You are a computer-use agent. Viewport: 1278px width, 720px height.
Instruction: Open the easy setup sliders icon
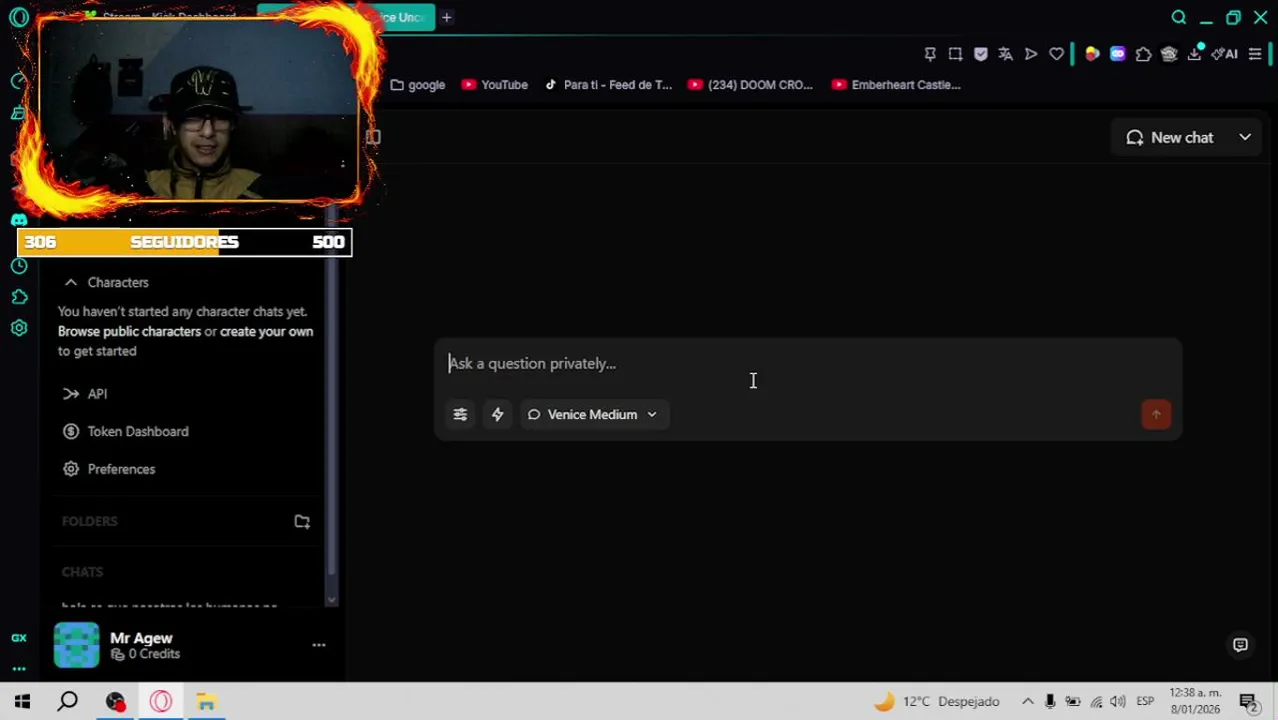[x=1255, y=54]
